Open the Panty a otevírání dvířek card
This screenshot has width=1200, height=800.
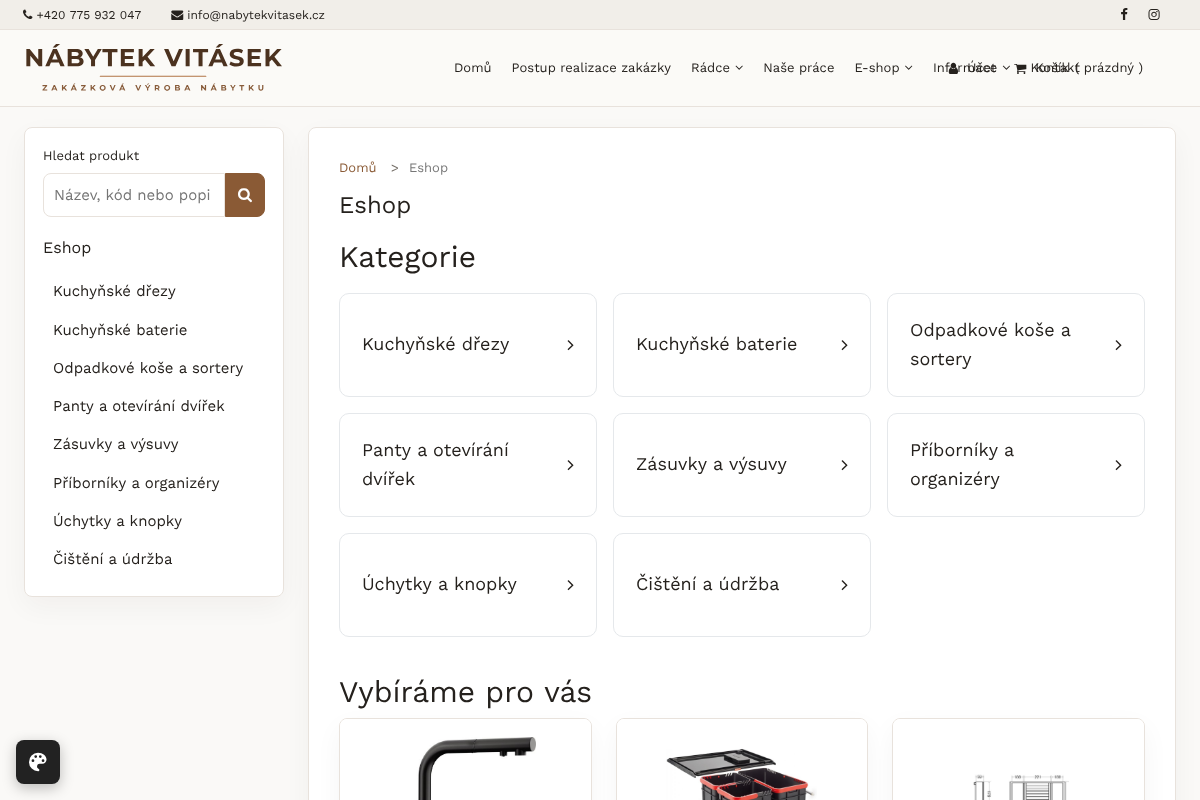click(468, 465)
